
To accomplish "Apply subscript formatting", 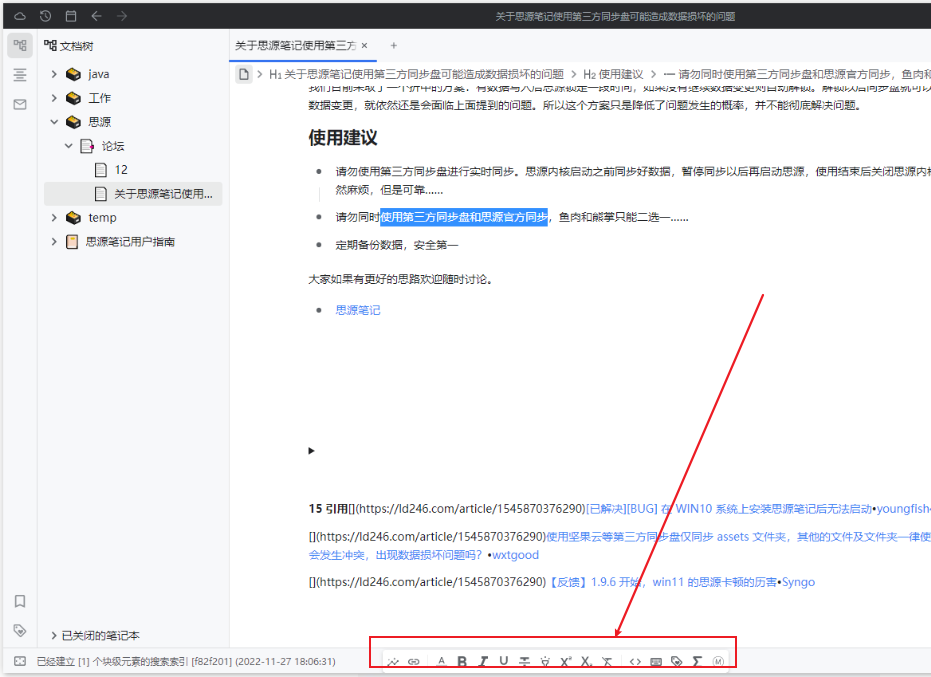I will tap(587, 661).
